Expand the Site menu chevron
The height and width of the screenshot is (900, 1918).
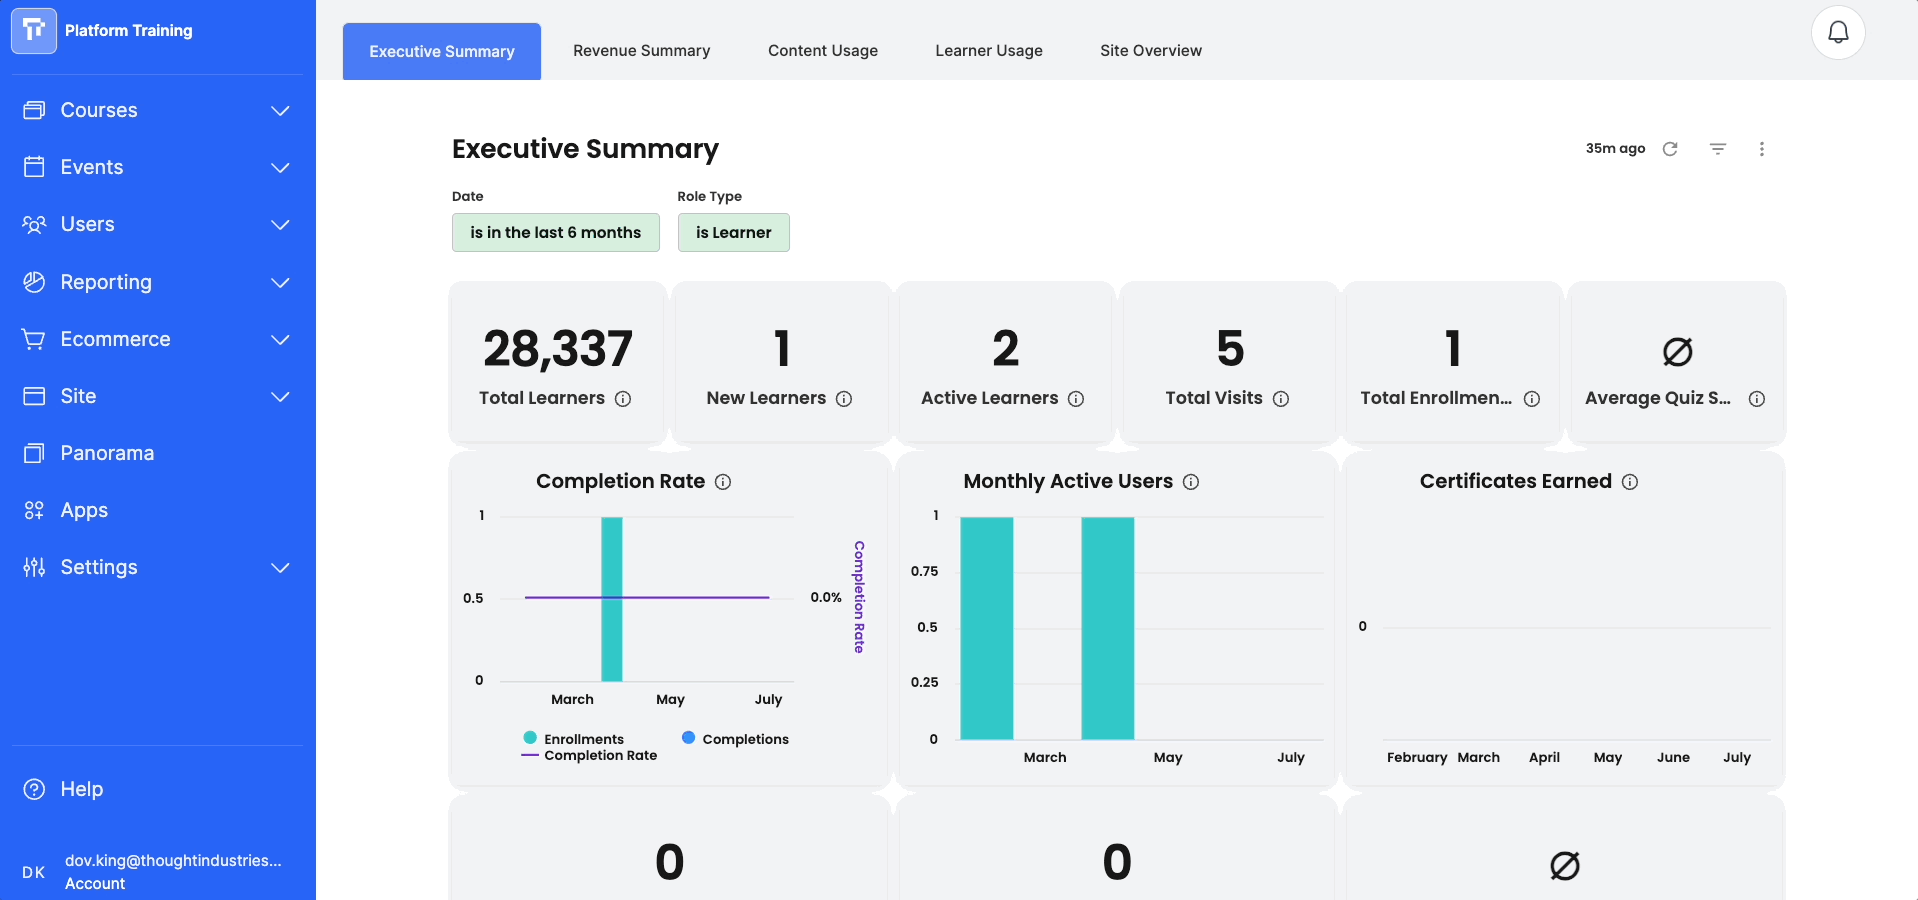[281, 396]
